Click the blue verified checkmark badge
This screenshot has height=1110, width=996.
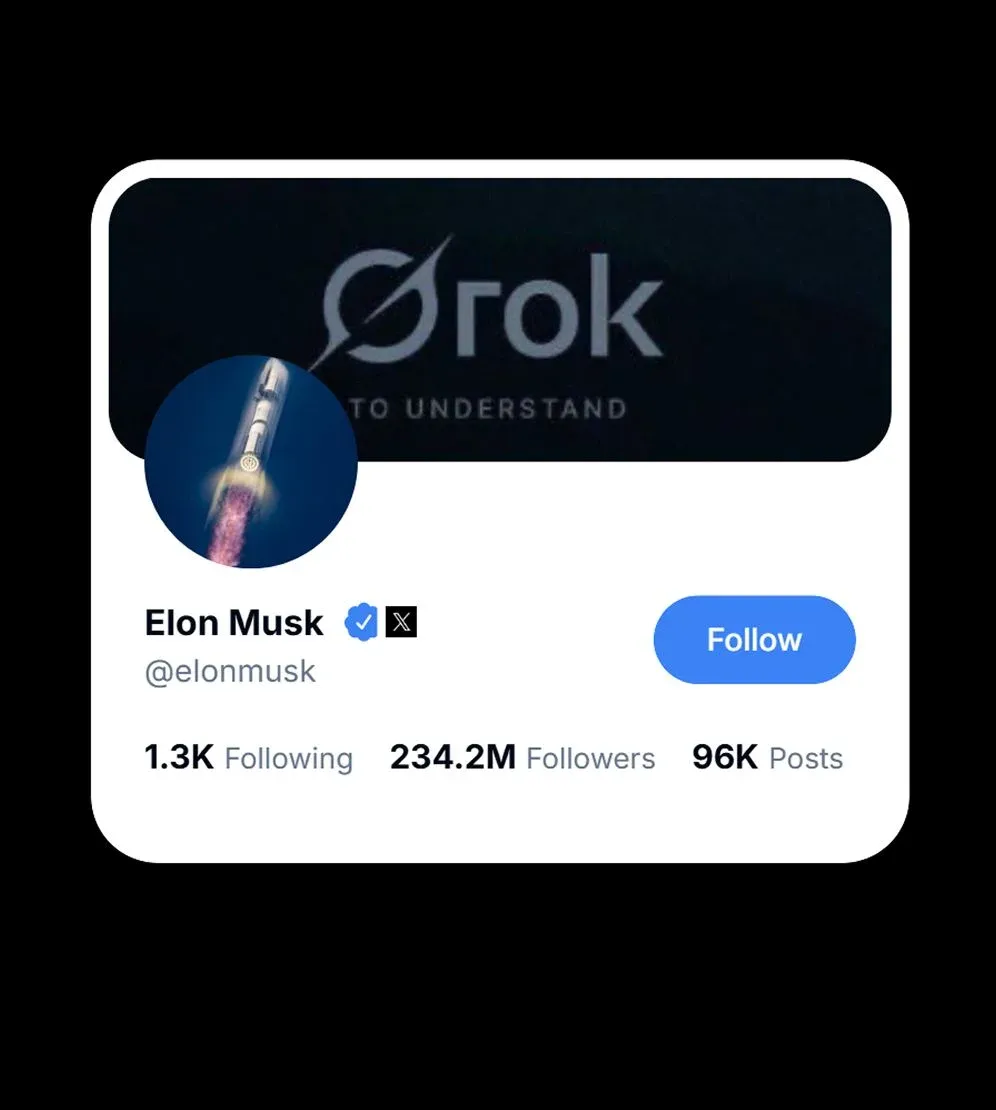[361, 622]
